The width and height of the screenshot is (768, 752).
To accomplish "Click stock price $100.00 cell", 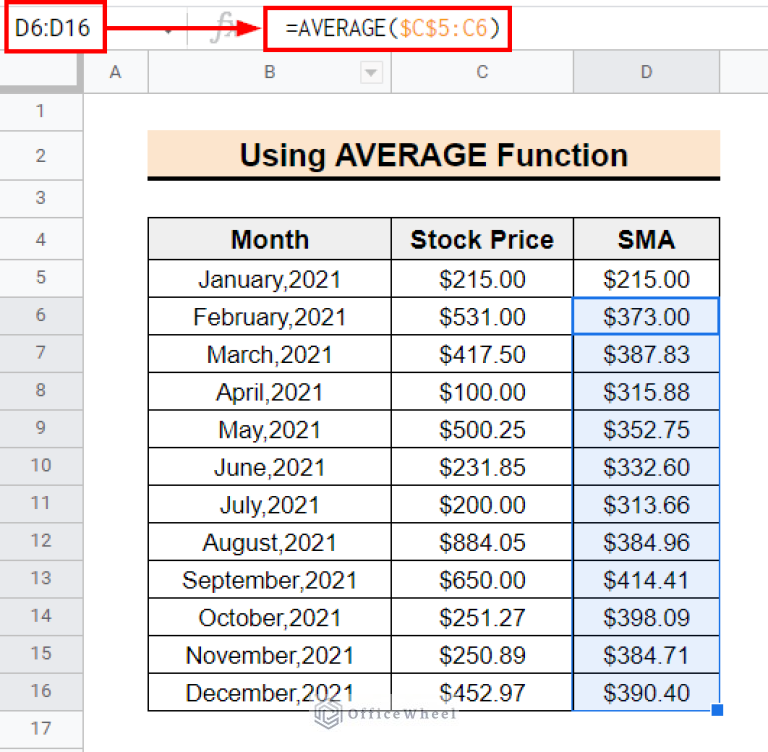I will click(482, 391).
